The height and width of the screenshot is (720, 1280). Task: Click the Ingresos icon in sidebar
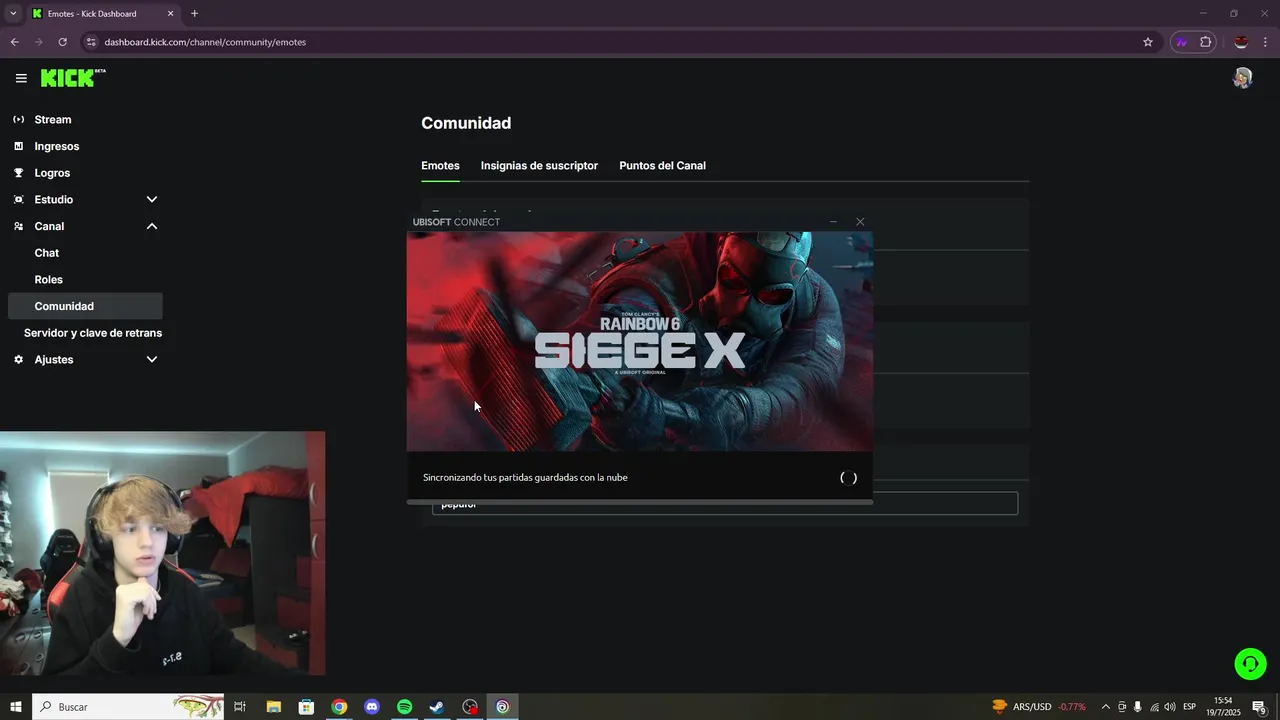tap(18, 146)
